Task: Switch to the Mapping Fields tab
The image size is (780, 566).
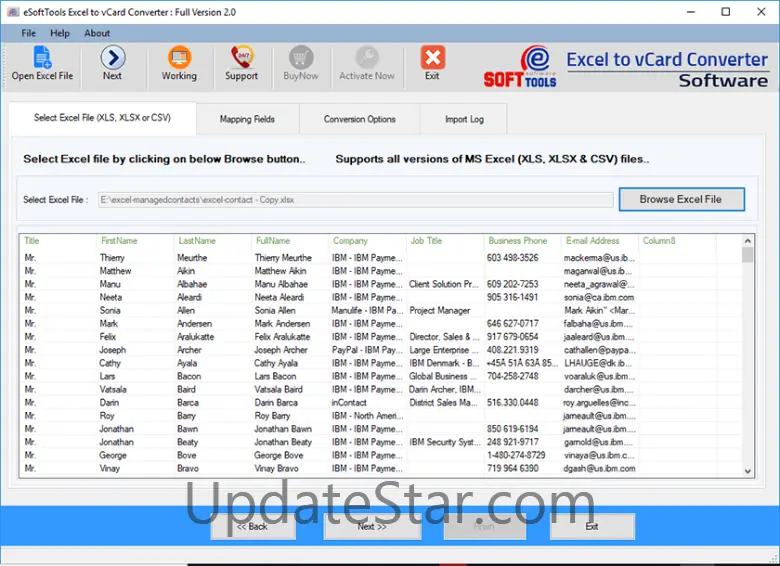Action: click(247, 119)
